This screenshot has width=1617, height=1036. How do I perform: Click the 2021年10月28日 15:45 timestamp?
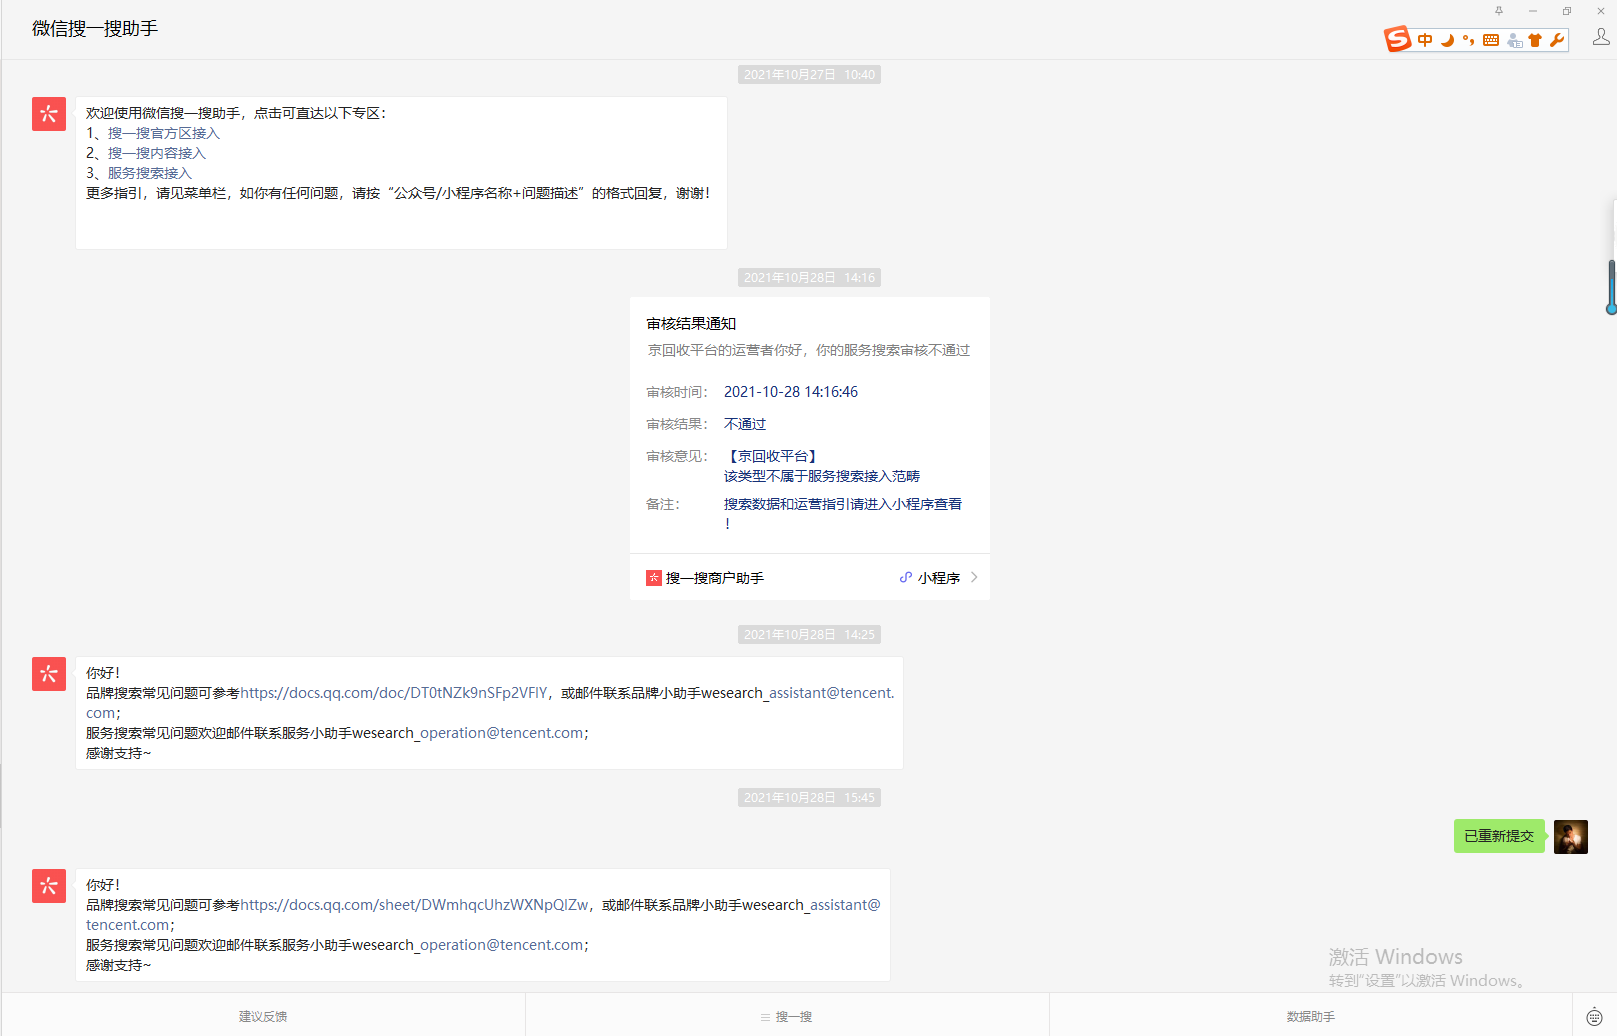click(810, 798)
